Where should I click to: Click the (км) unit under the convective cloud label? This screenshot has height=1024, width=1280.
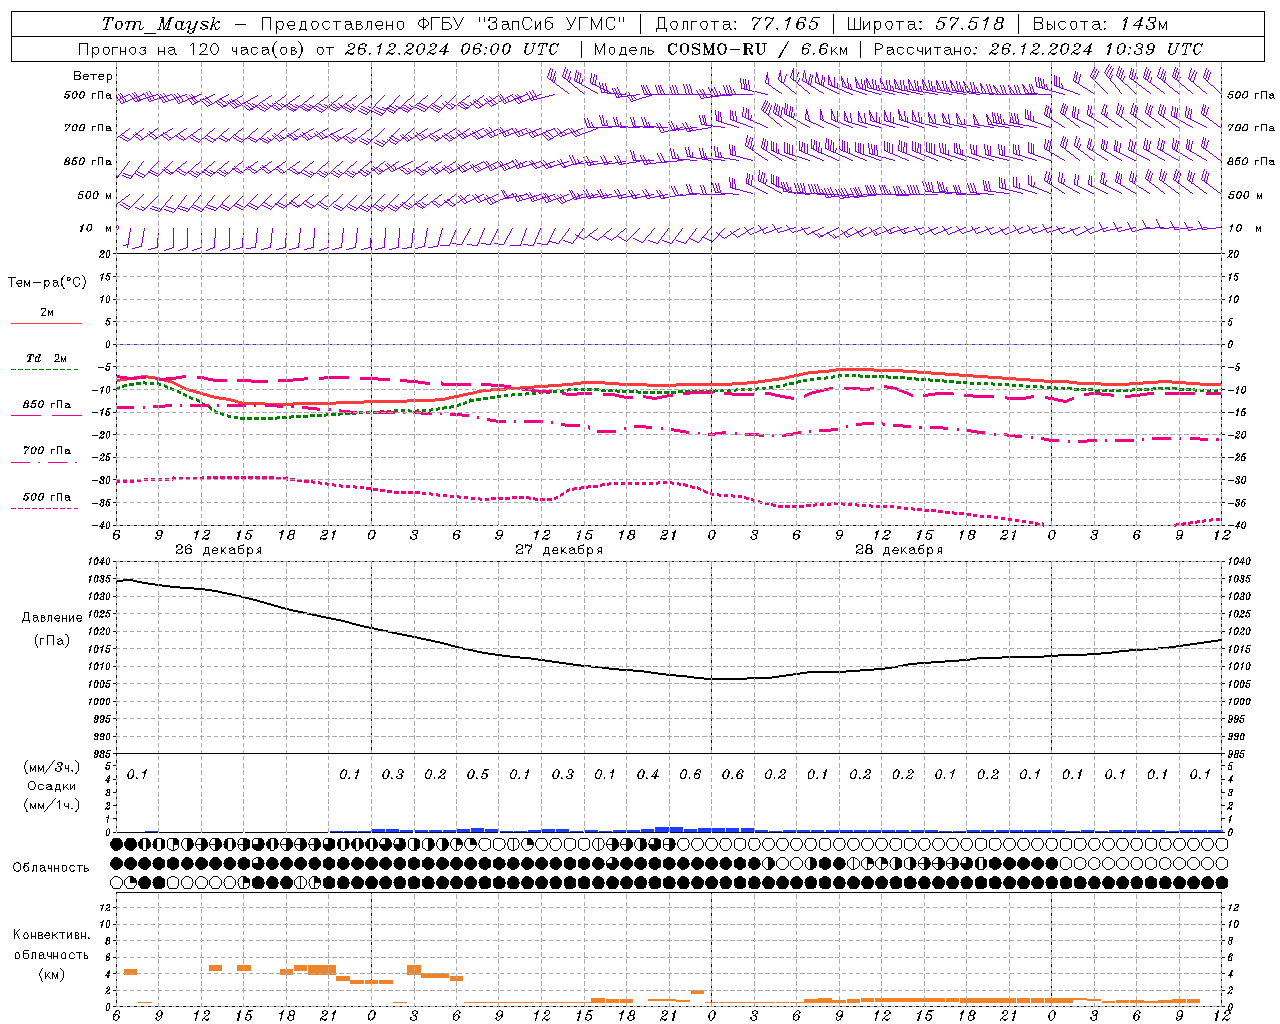click(x=52, y=974)
